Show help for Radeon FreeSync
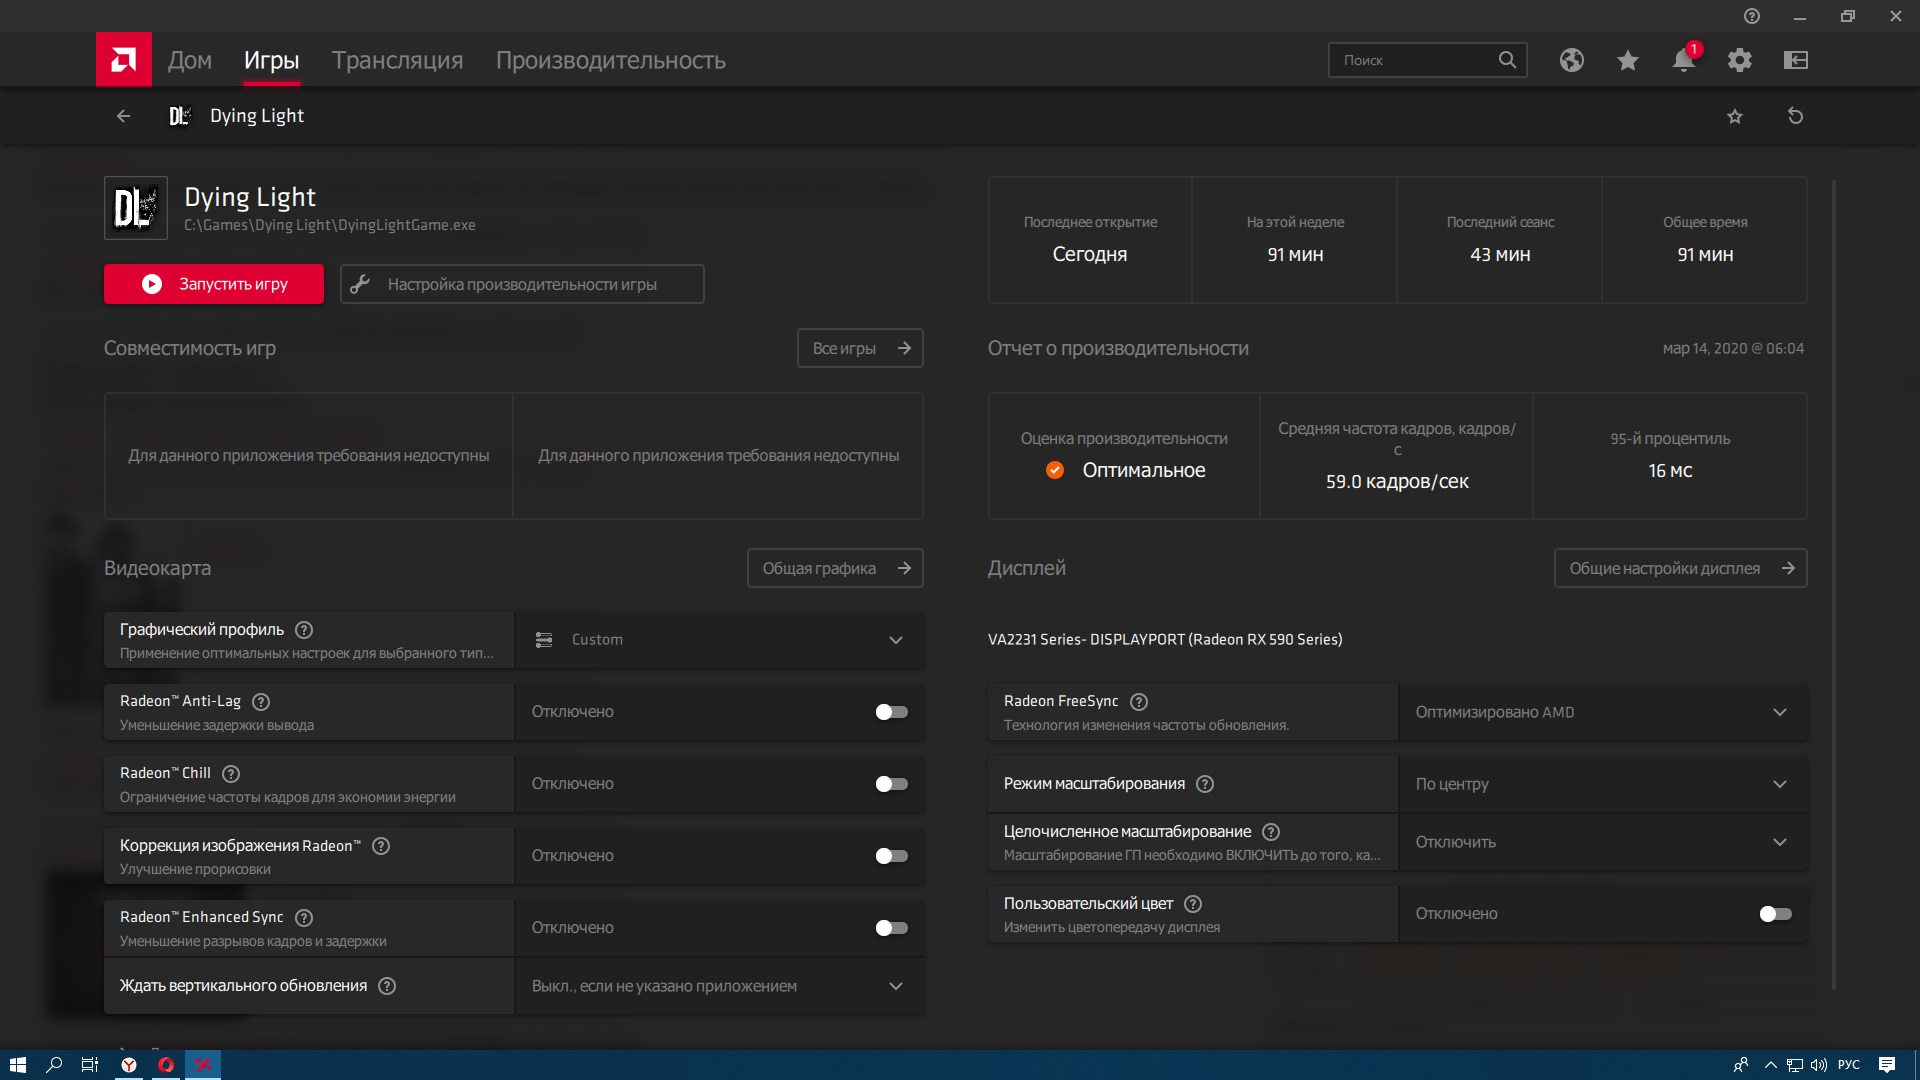The image size is (1920, 1080). pyautogui.click(x=1139, y=702)
